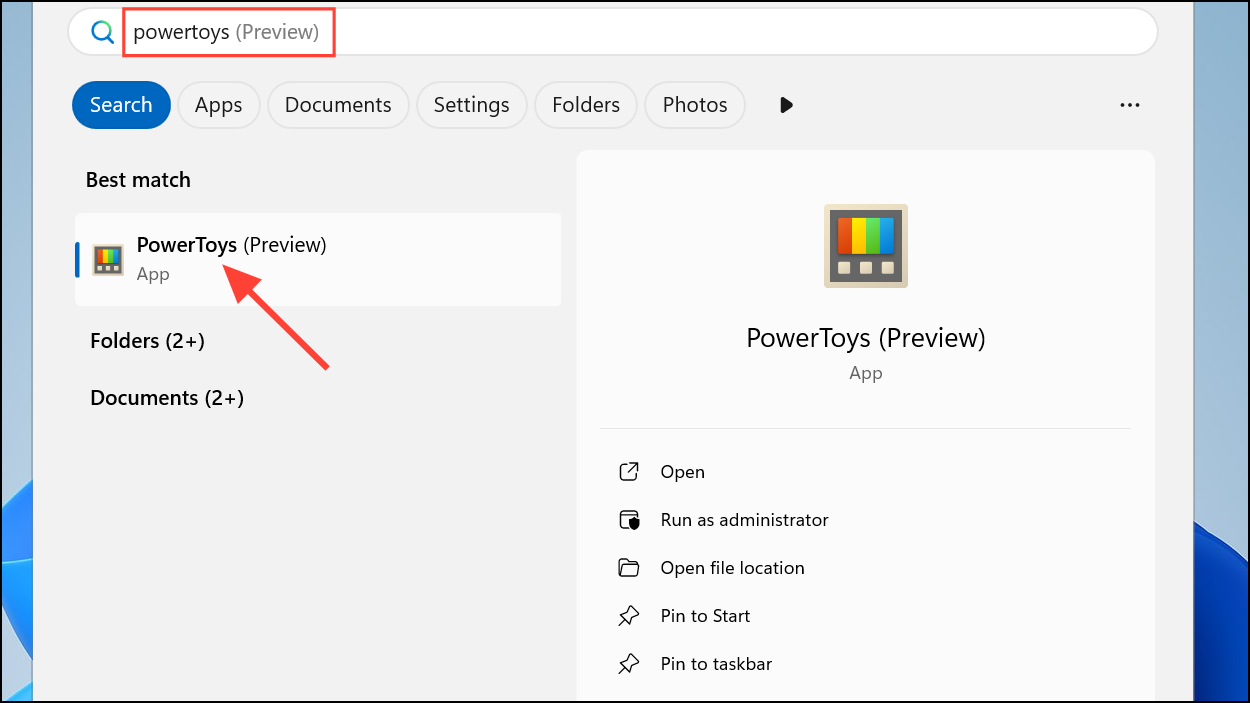Select the Folders filter tab

(586, 105)
